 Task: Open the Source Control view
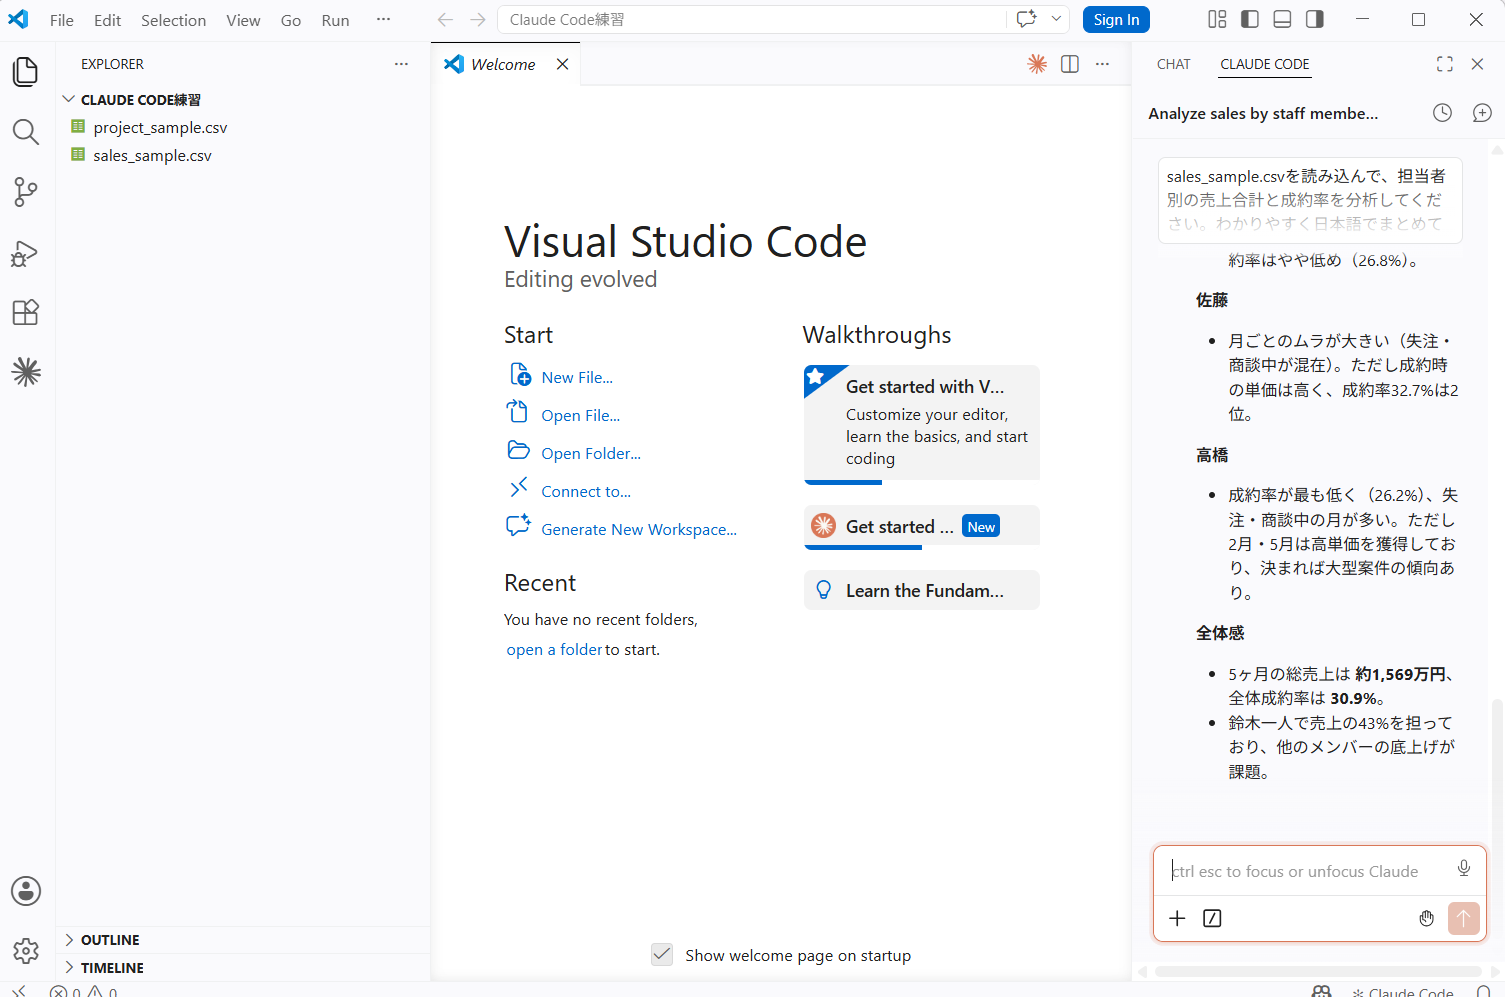(x=26, y=192)
